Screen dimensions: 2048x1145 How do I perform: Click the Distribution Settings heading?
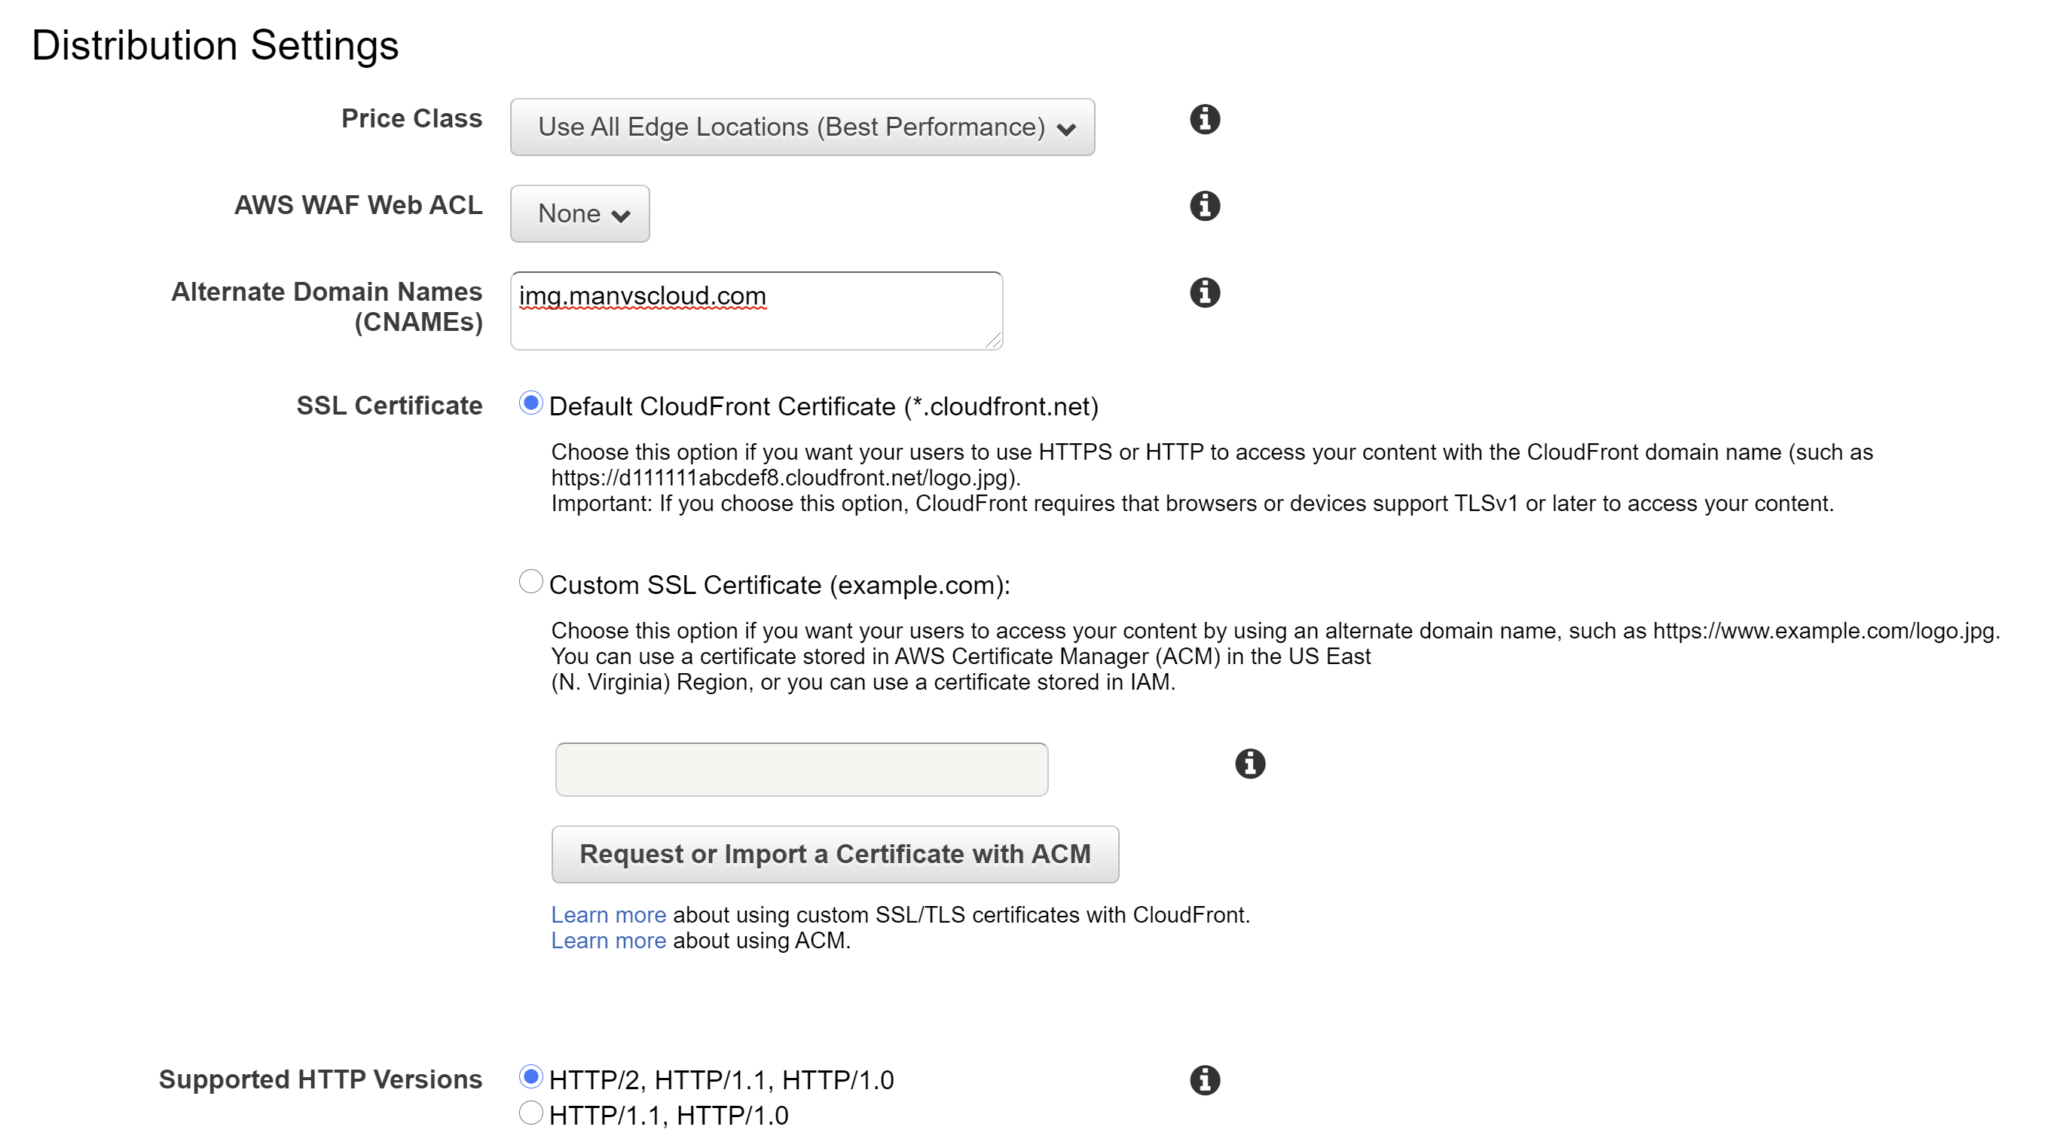214,44
